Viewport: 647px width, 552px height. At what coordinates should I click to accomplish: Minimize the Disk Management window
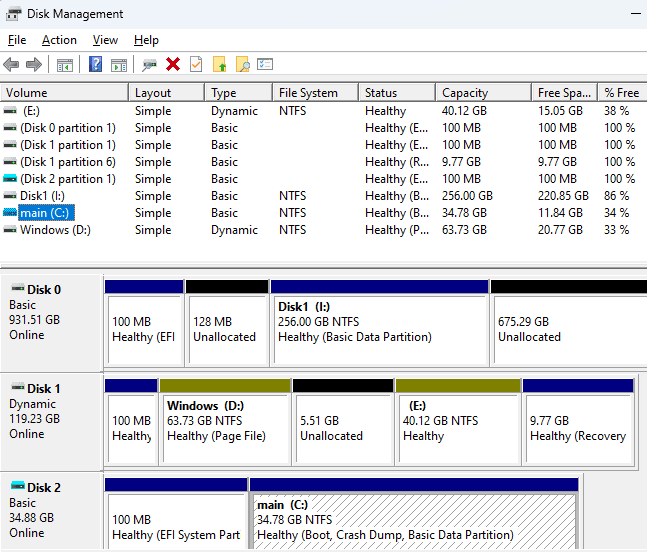pyautogui.click(x=636, y=14)
